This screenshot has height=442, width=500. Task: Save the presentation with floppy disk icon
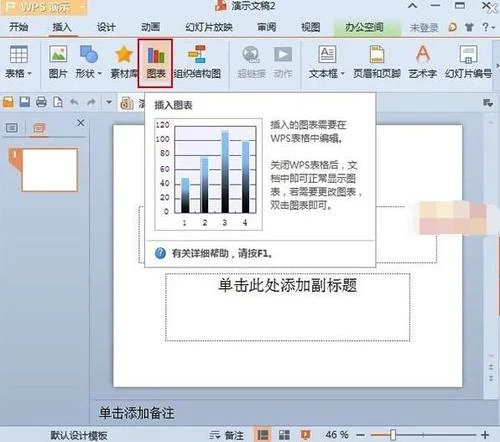click(25, 102)
